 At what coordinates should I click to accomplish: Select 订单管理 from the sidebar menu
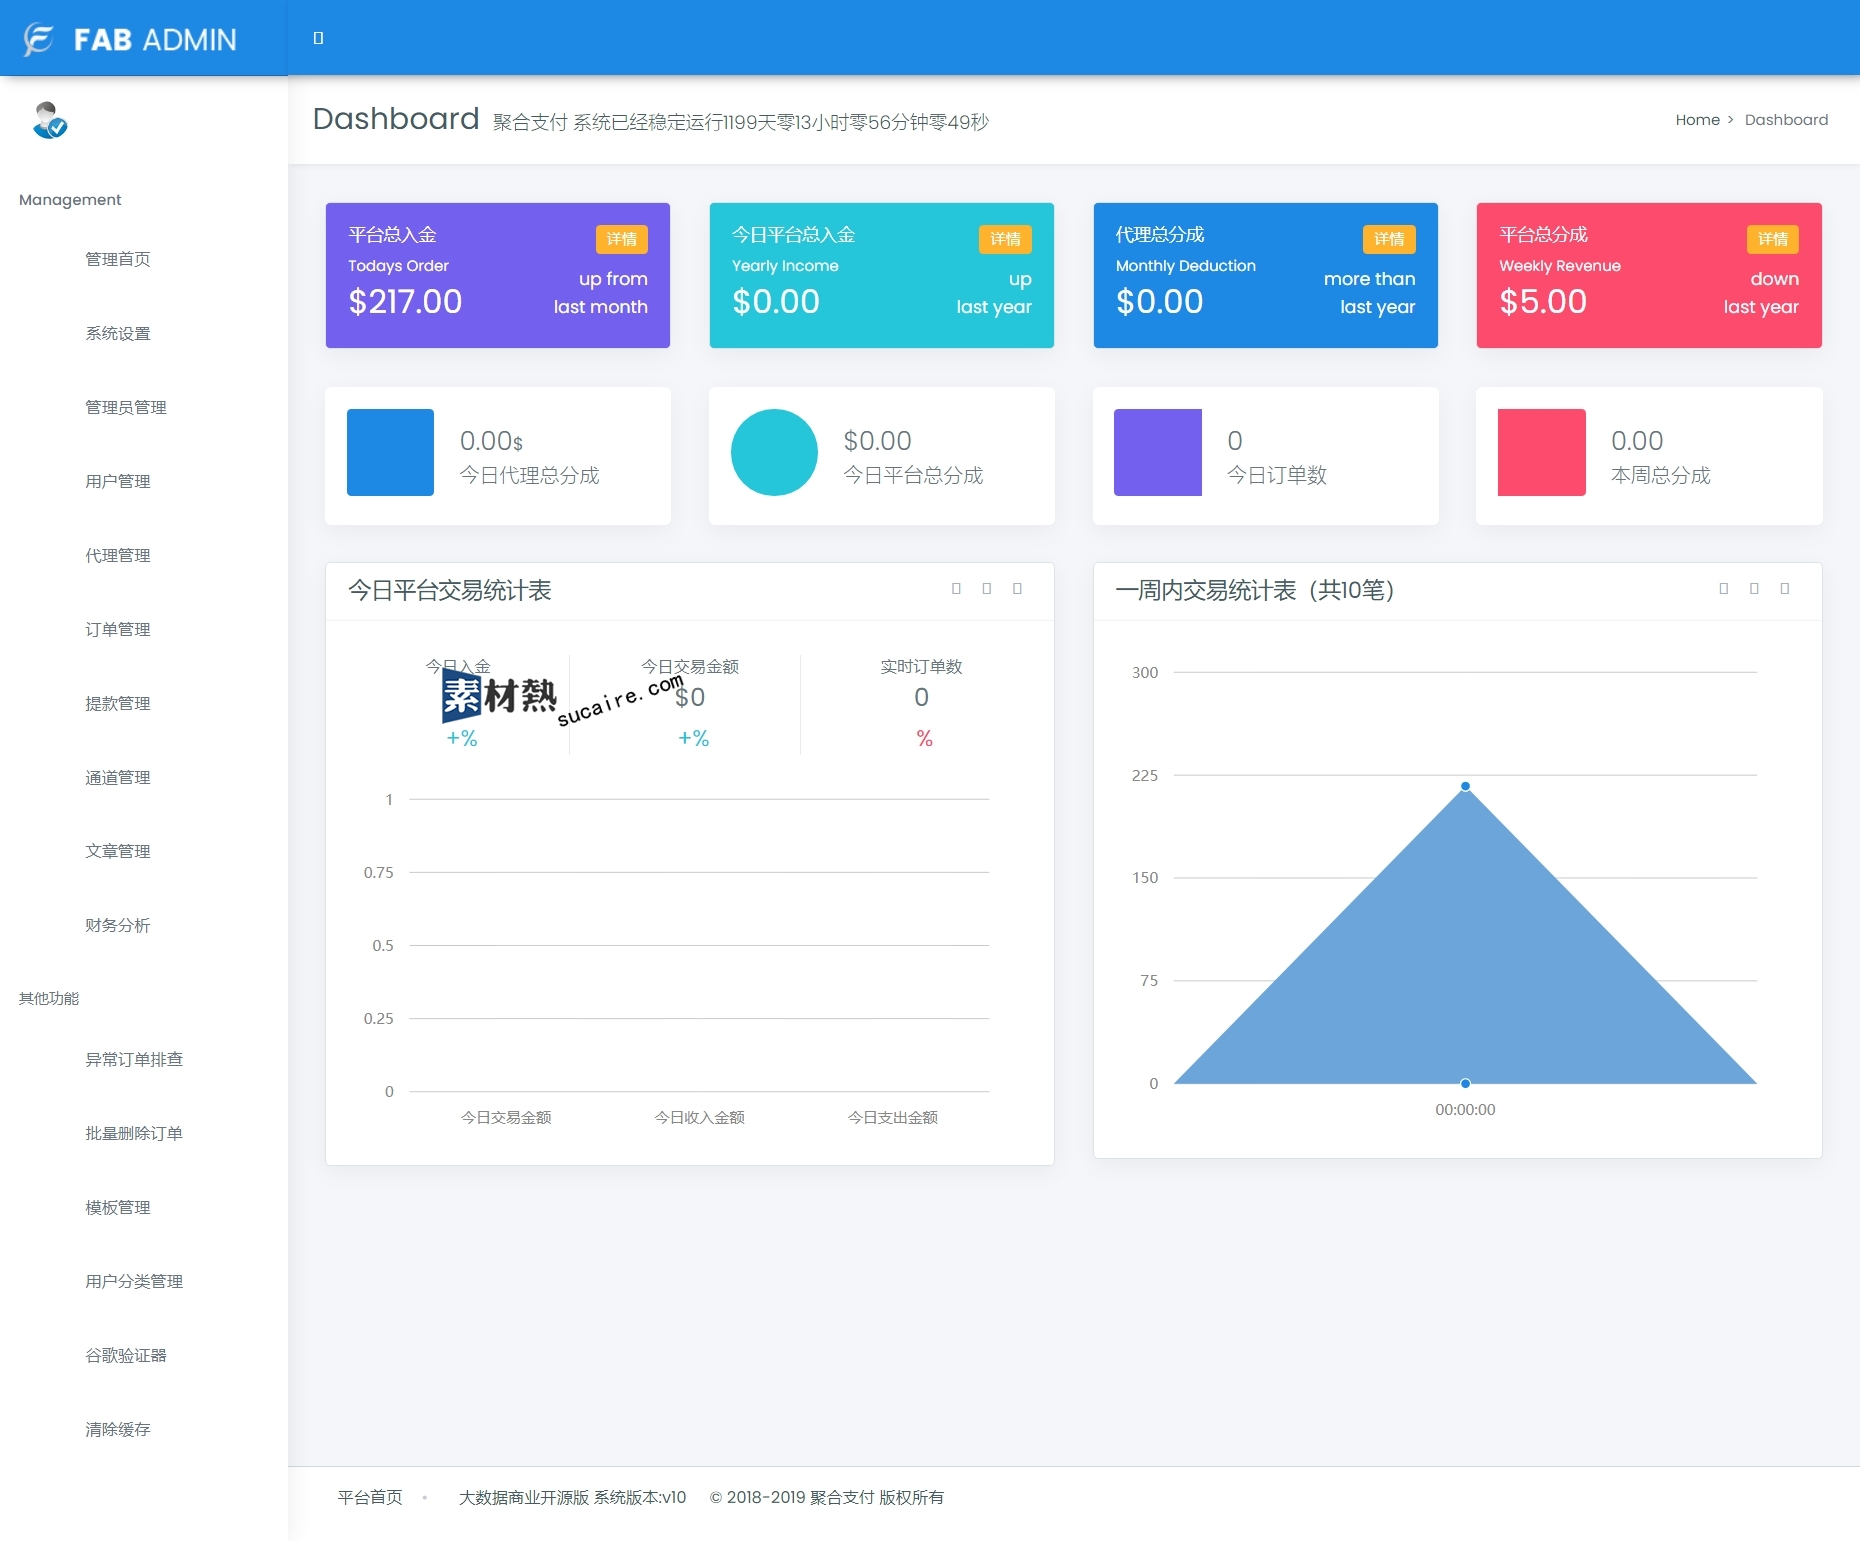(x=118, y=629)
